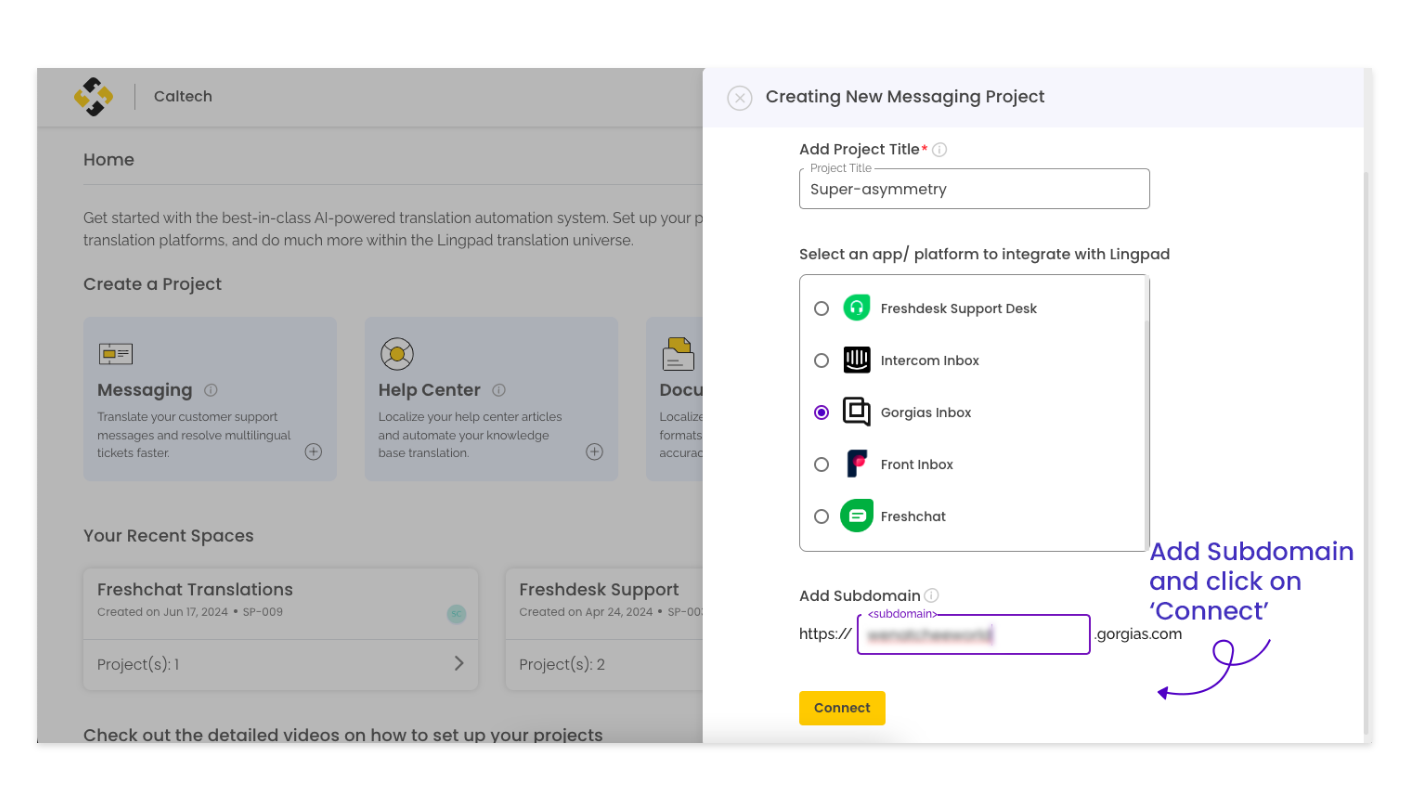Click the Freshdesk Support Desk label
Screen dimensions: 1409x811
coord(959,309)
